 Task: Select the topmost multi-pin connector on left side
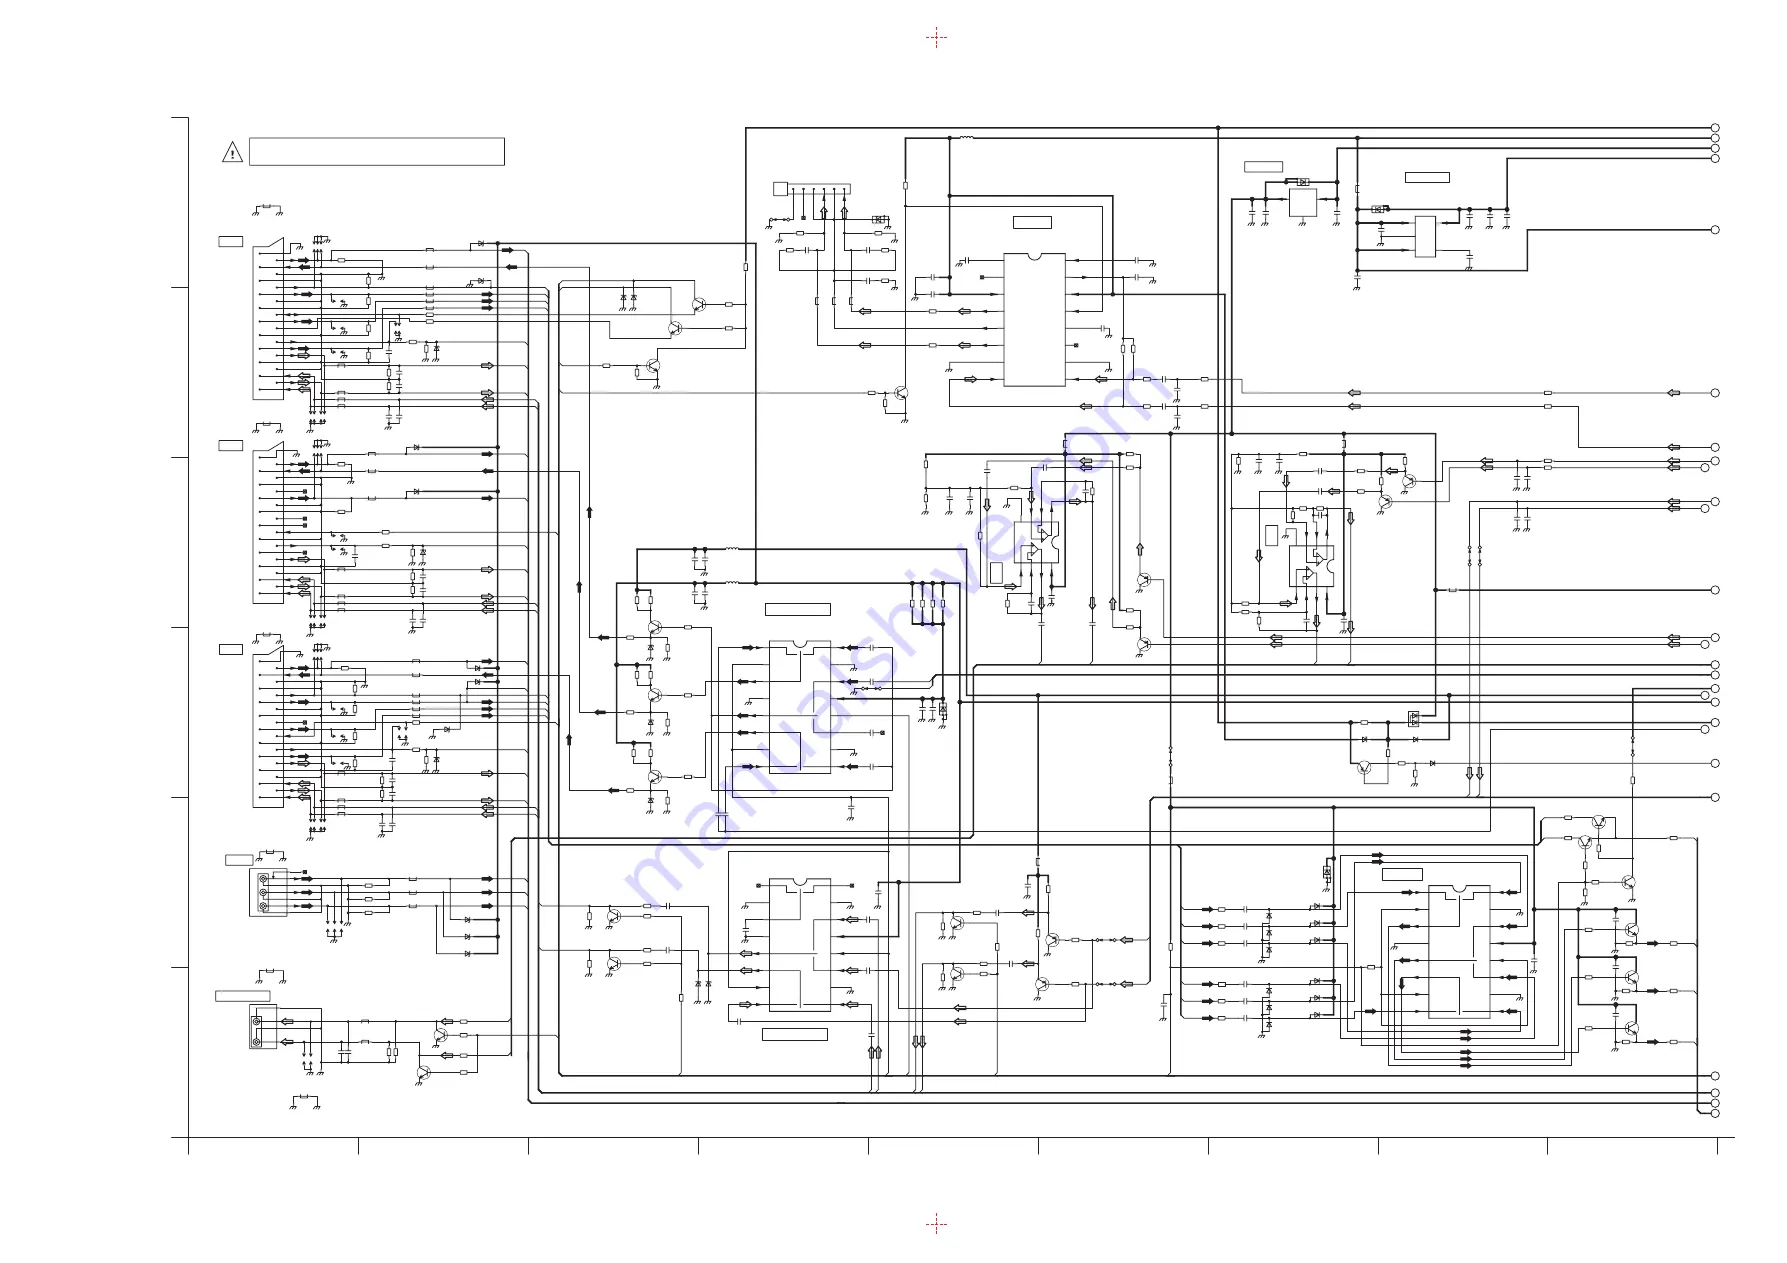(x=268, y=318)
